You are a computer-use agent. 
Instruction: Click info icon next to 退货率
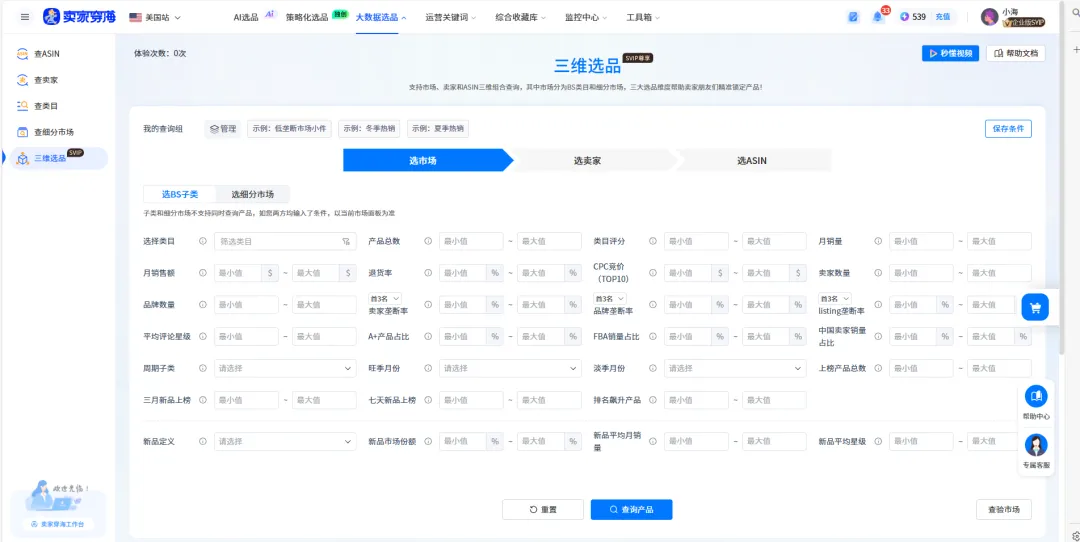[428, 273]
